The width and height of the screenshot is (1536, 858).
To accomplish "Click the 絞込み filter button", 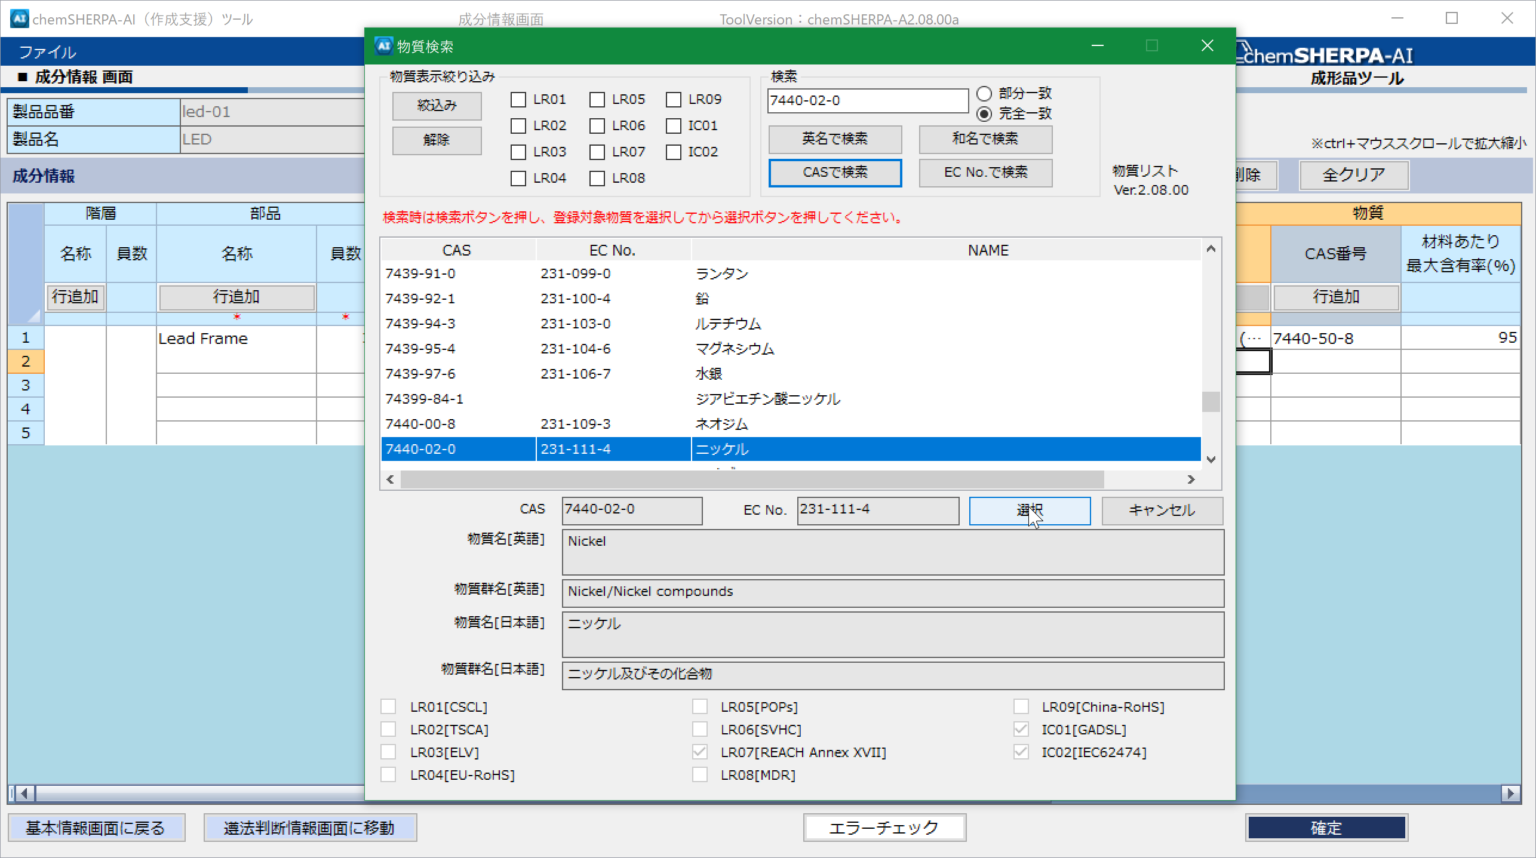I will coord(437,106).
